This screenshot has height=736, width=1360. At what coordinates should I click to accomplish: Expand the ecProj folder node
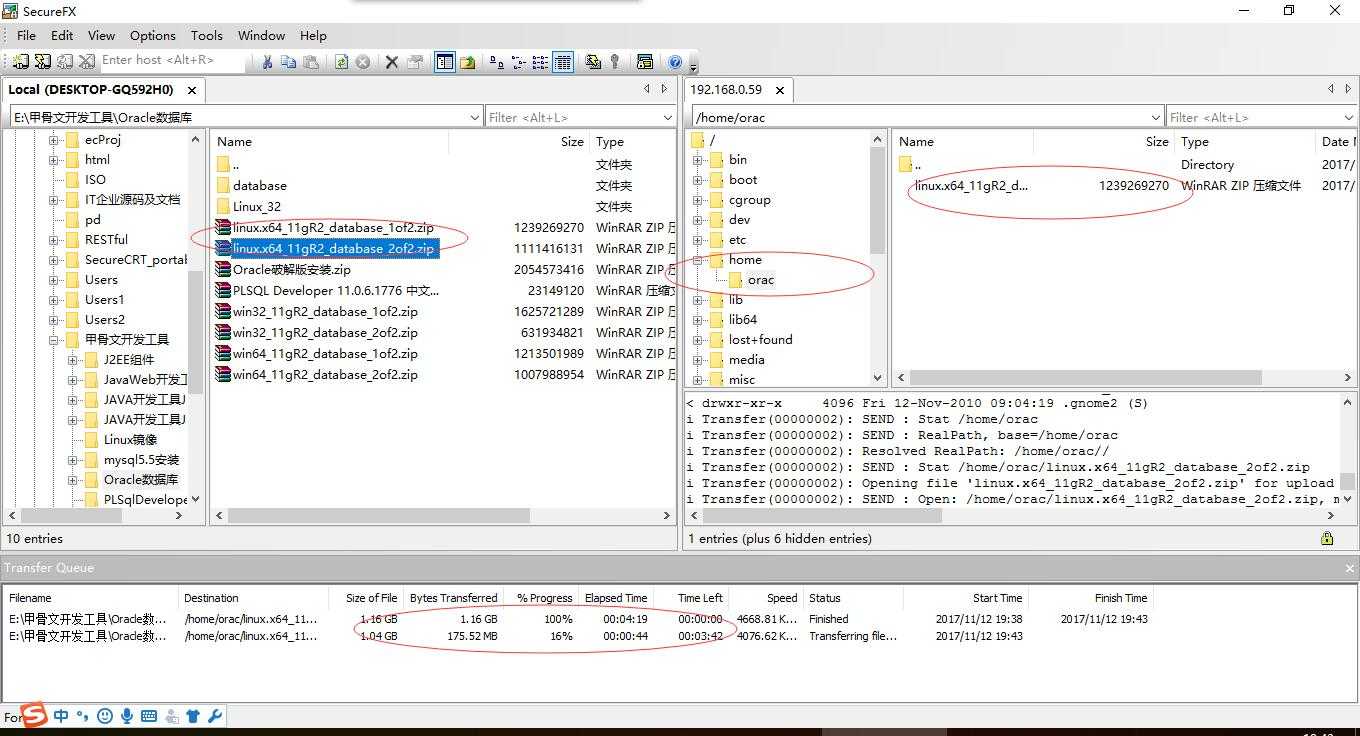coord(54,140)
